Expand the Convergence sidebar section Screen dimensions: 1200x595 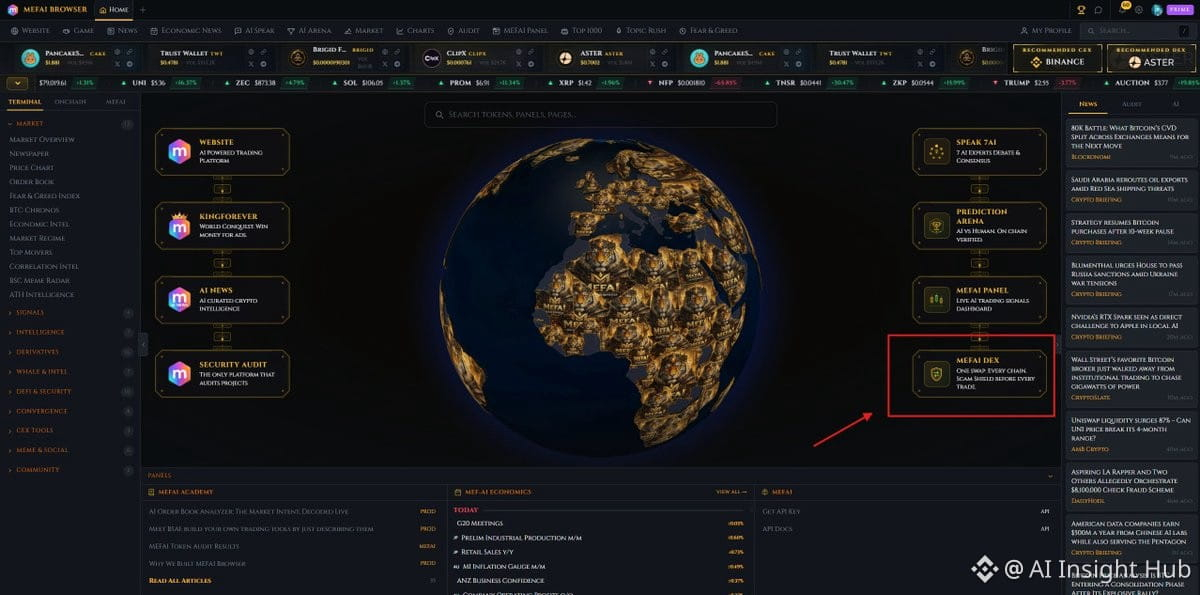(70, 411)
